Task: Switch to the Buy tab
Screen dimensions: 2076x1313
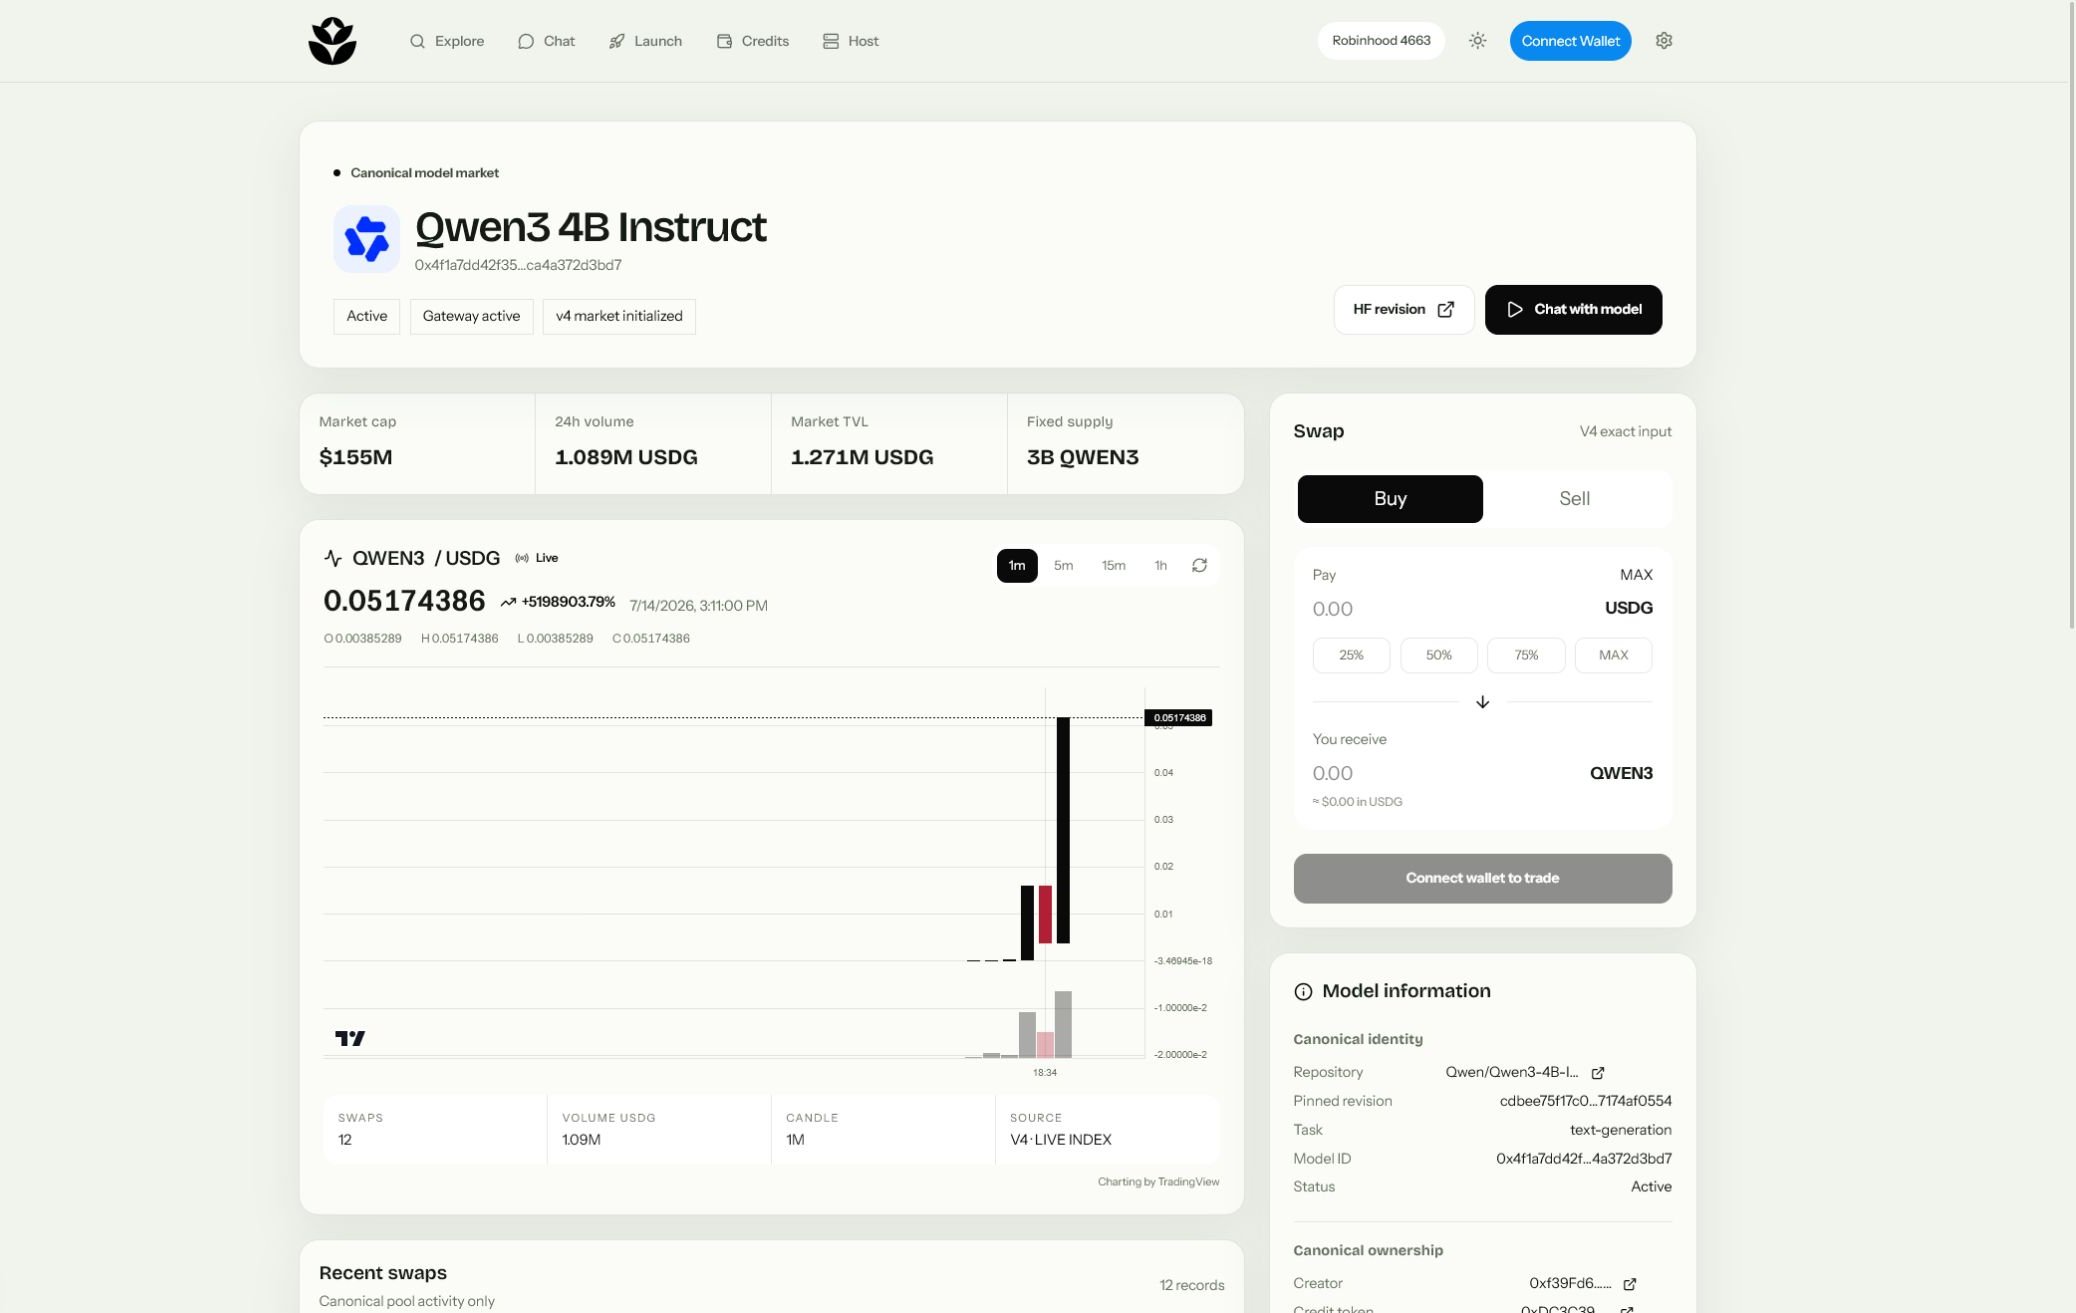Action: [x=1390, y=499]
